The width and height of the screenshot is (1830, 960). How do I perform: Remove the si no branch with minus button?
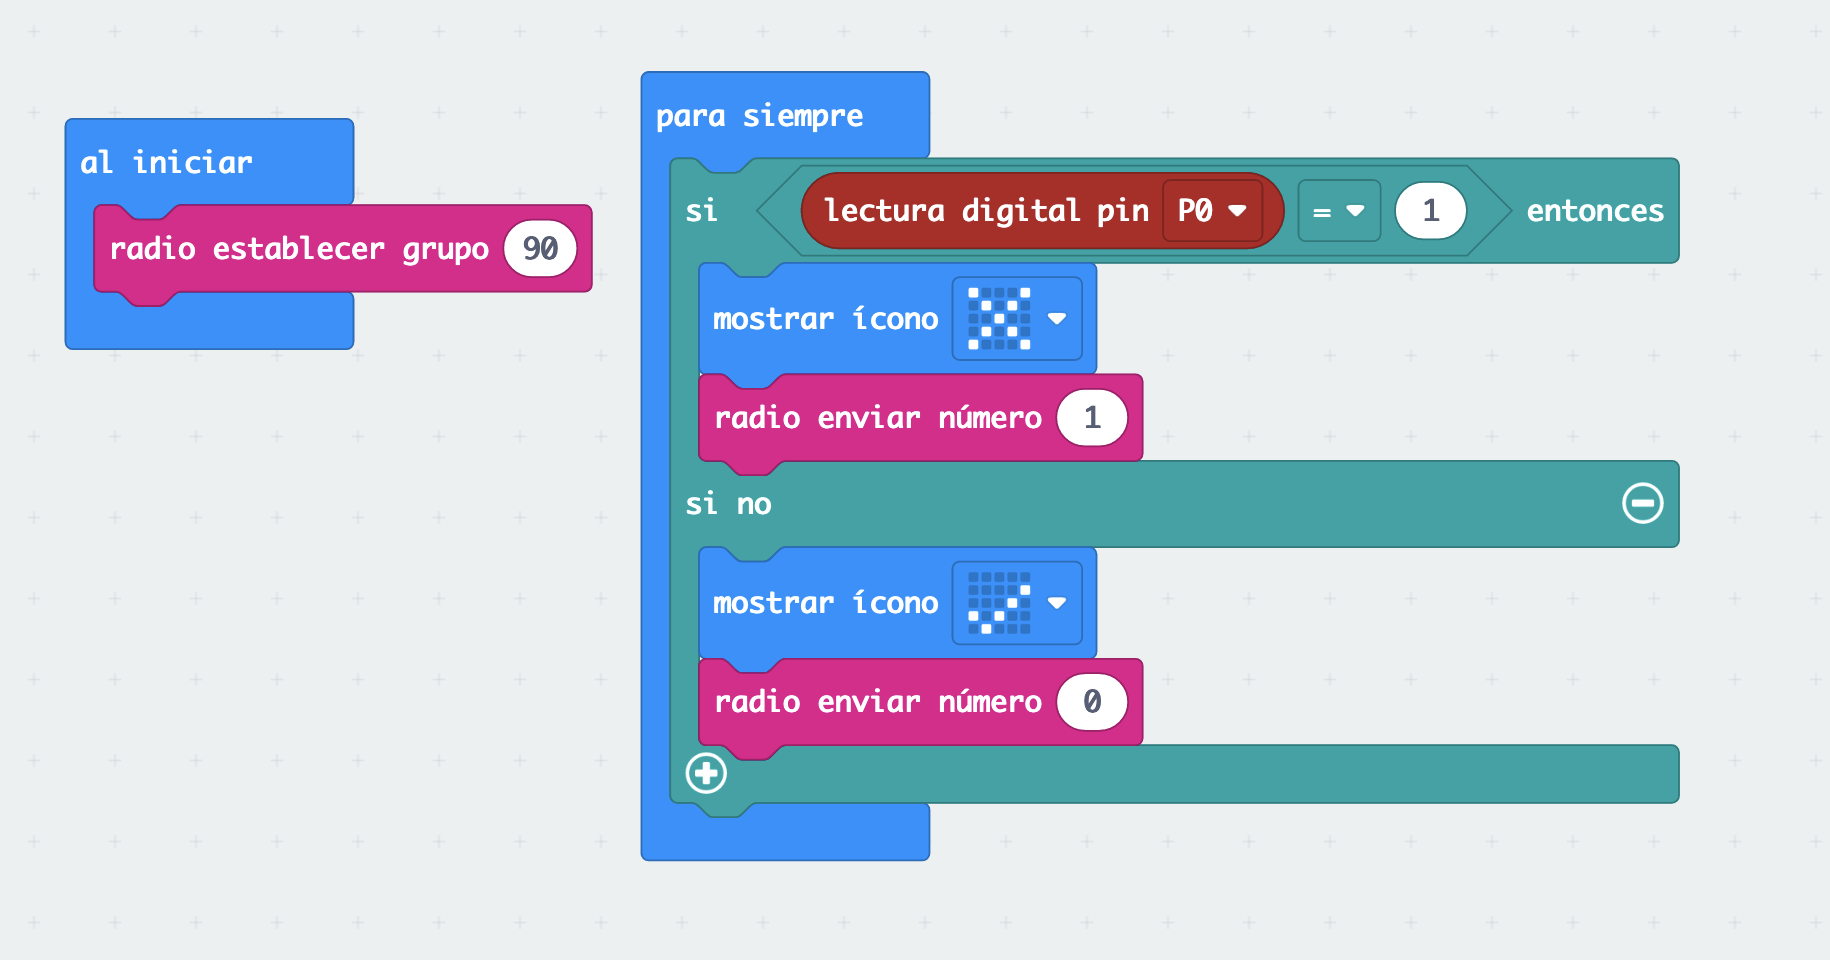[x=1641, y=504]
